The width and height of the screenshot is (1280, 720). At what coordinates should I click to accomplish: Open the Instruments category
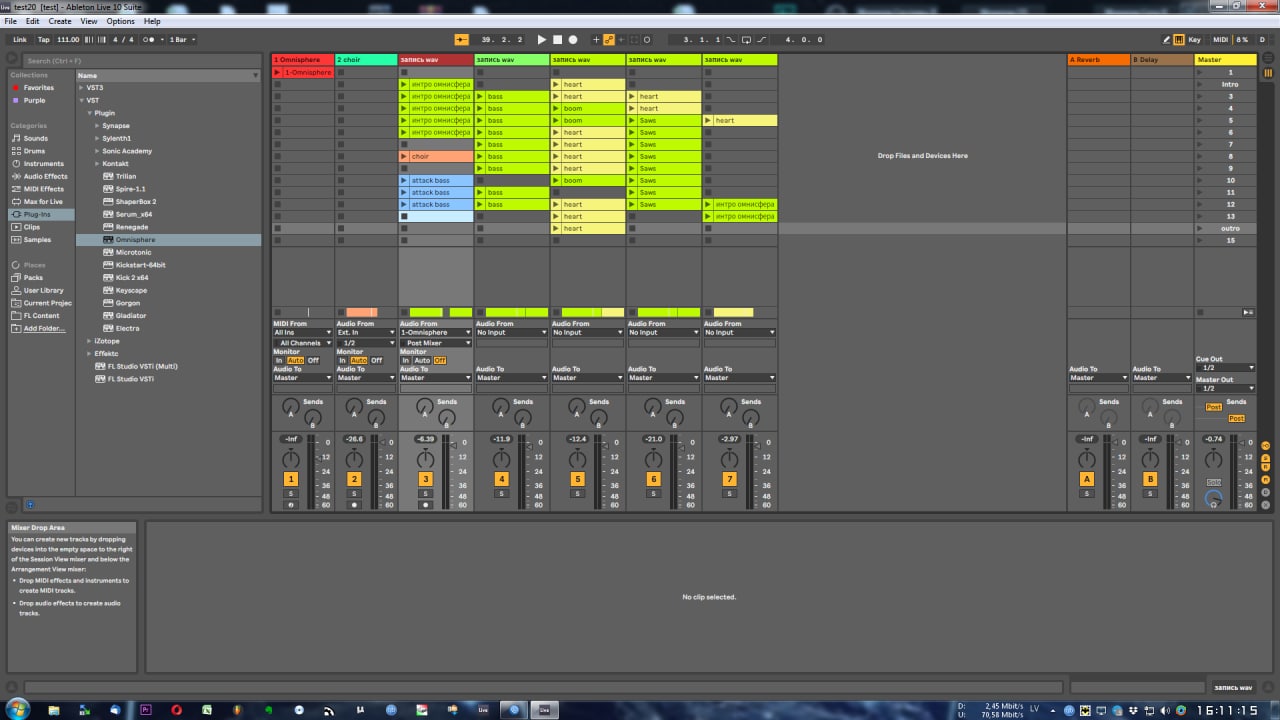(x=43, y=163)
